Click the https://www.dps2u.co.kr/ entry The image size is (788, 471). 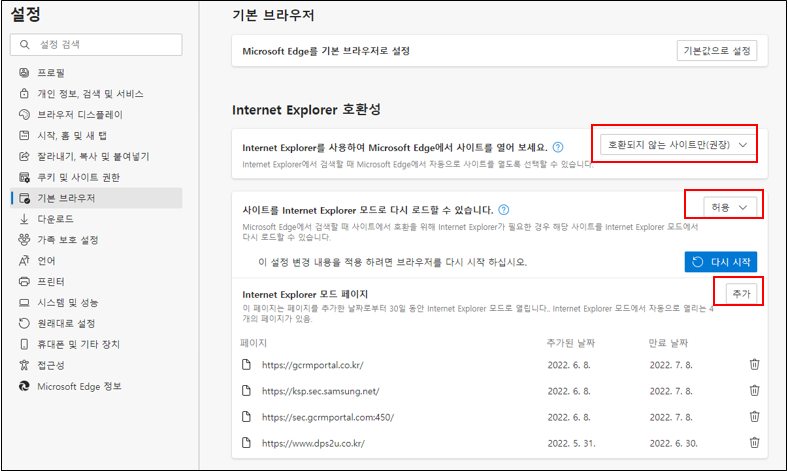(313, 443)
